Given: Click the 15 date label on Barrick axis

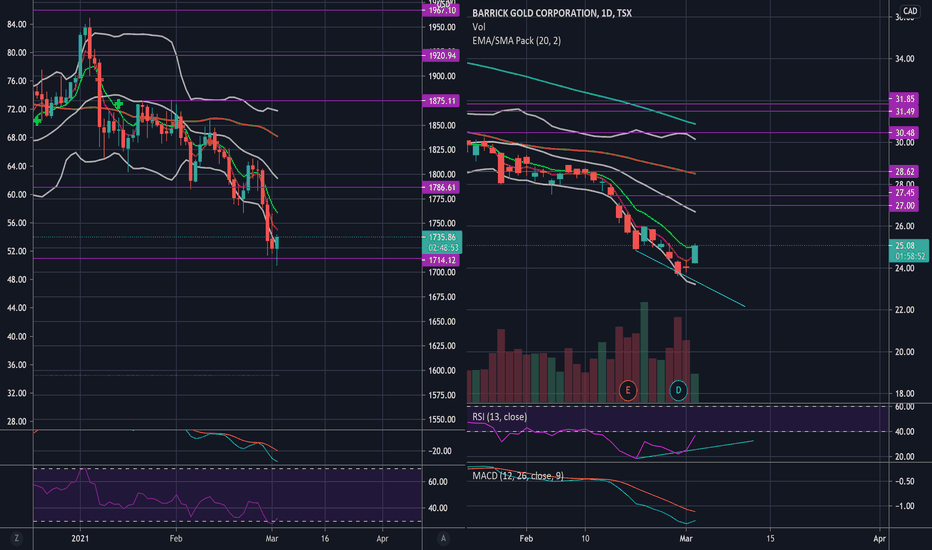Looking at the screenshot, I should [770, 538].
